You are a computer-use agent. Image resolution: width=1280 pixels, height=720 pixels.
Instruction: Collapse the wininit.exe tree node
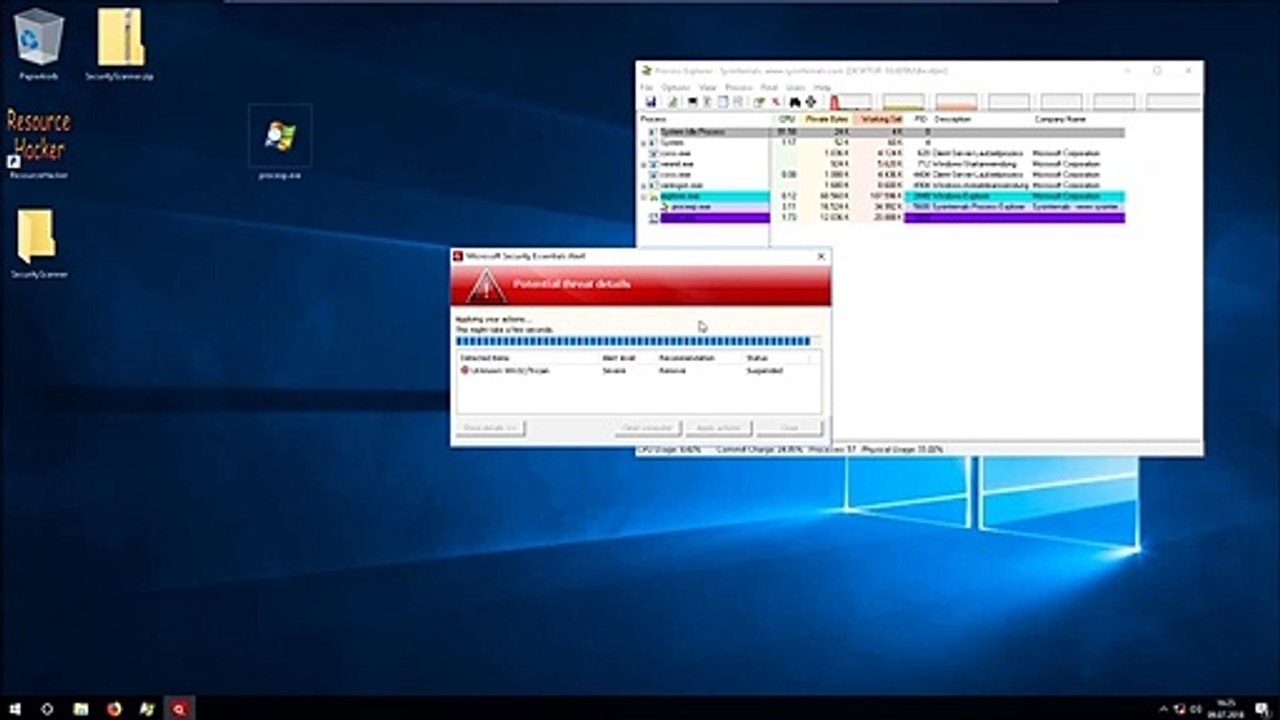pyautogui.click(x=643, y=164)
